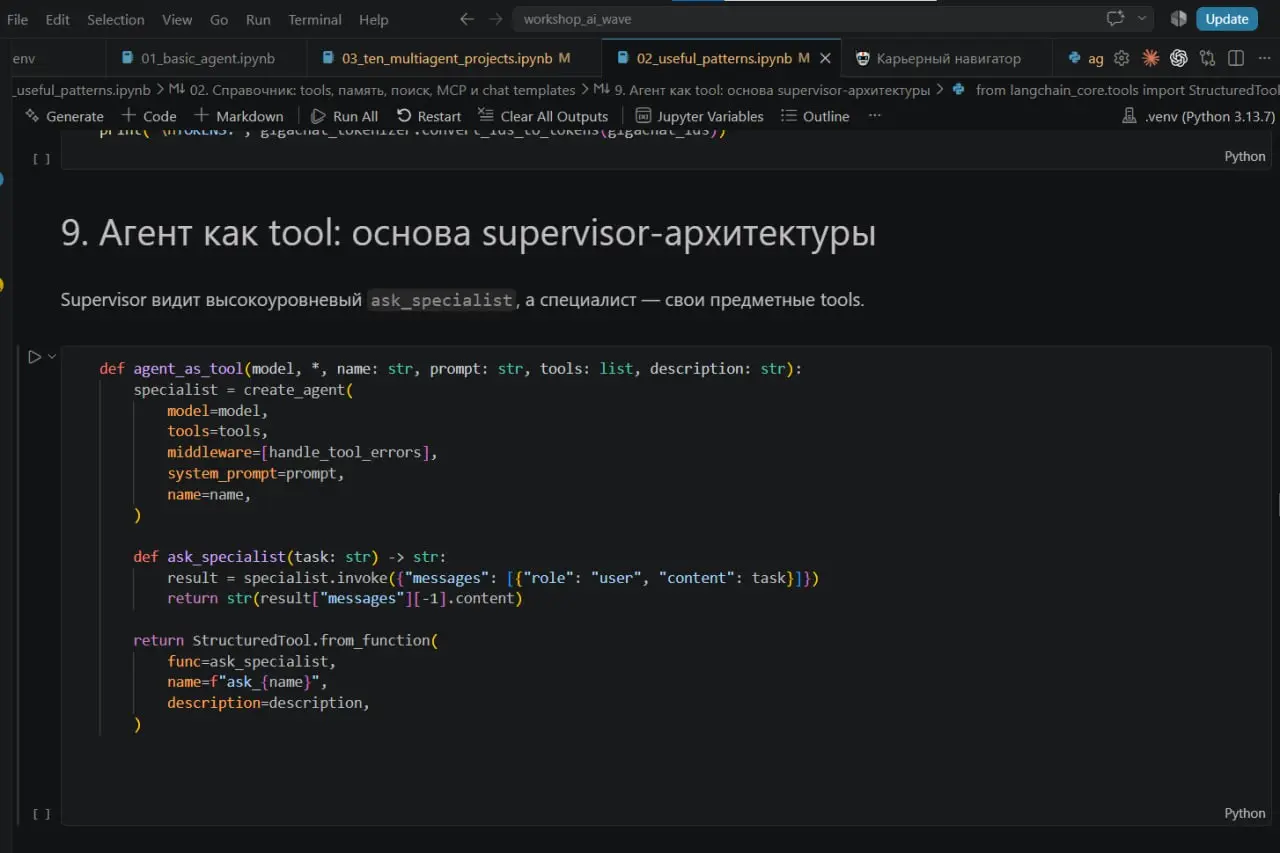Click the "return StructuredTool.from_function(" line
Screen dimensions: 1280x853
[x=286, y=640]
